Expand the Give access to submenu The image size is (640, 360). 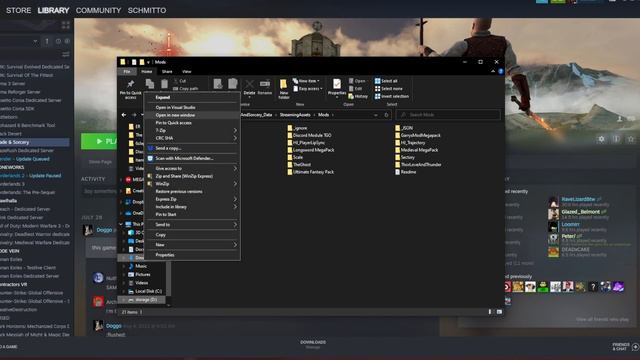[x=192, y=169]
